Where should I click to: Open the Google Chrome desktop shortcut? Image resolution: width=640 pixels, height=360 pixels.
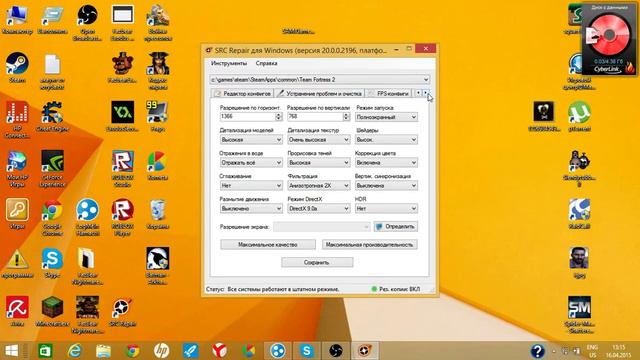point(52,218)
